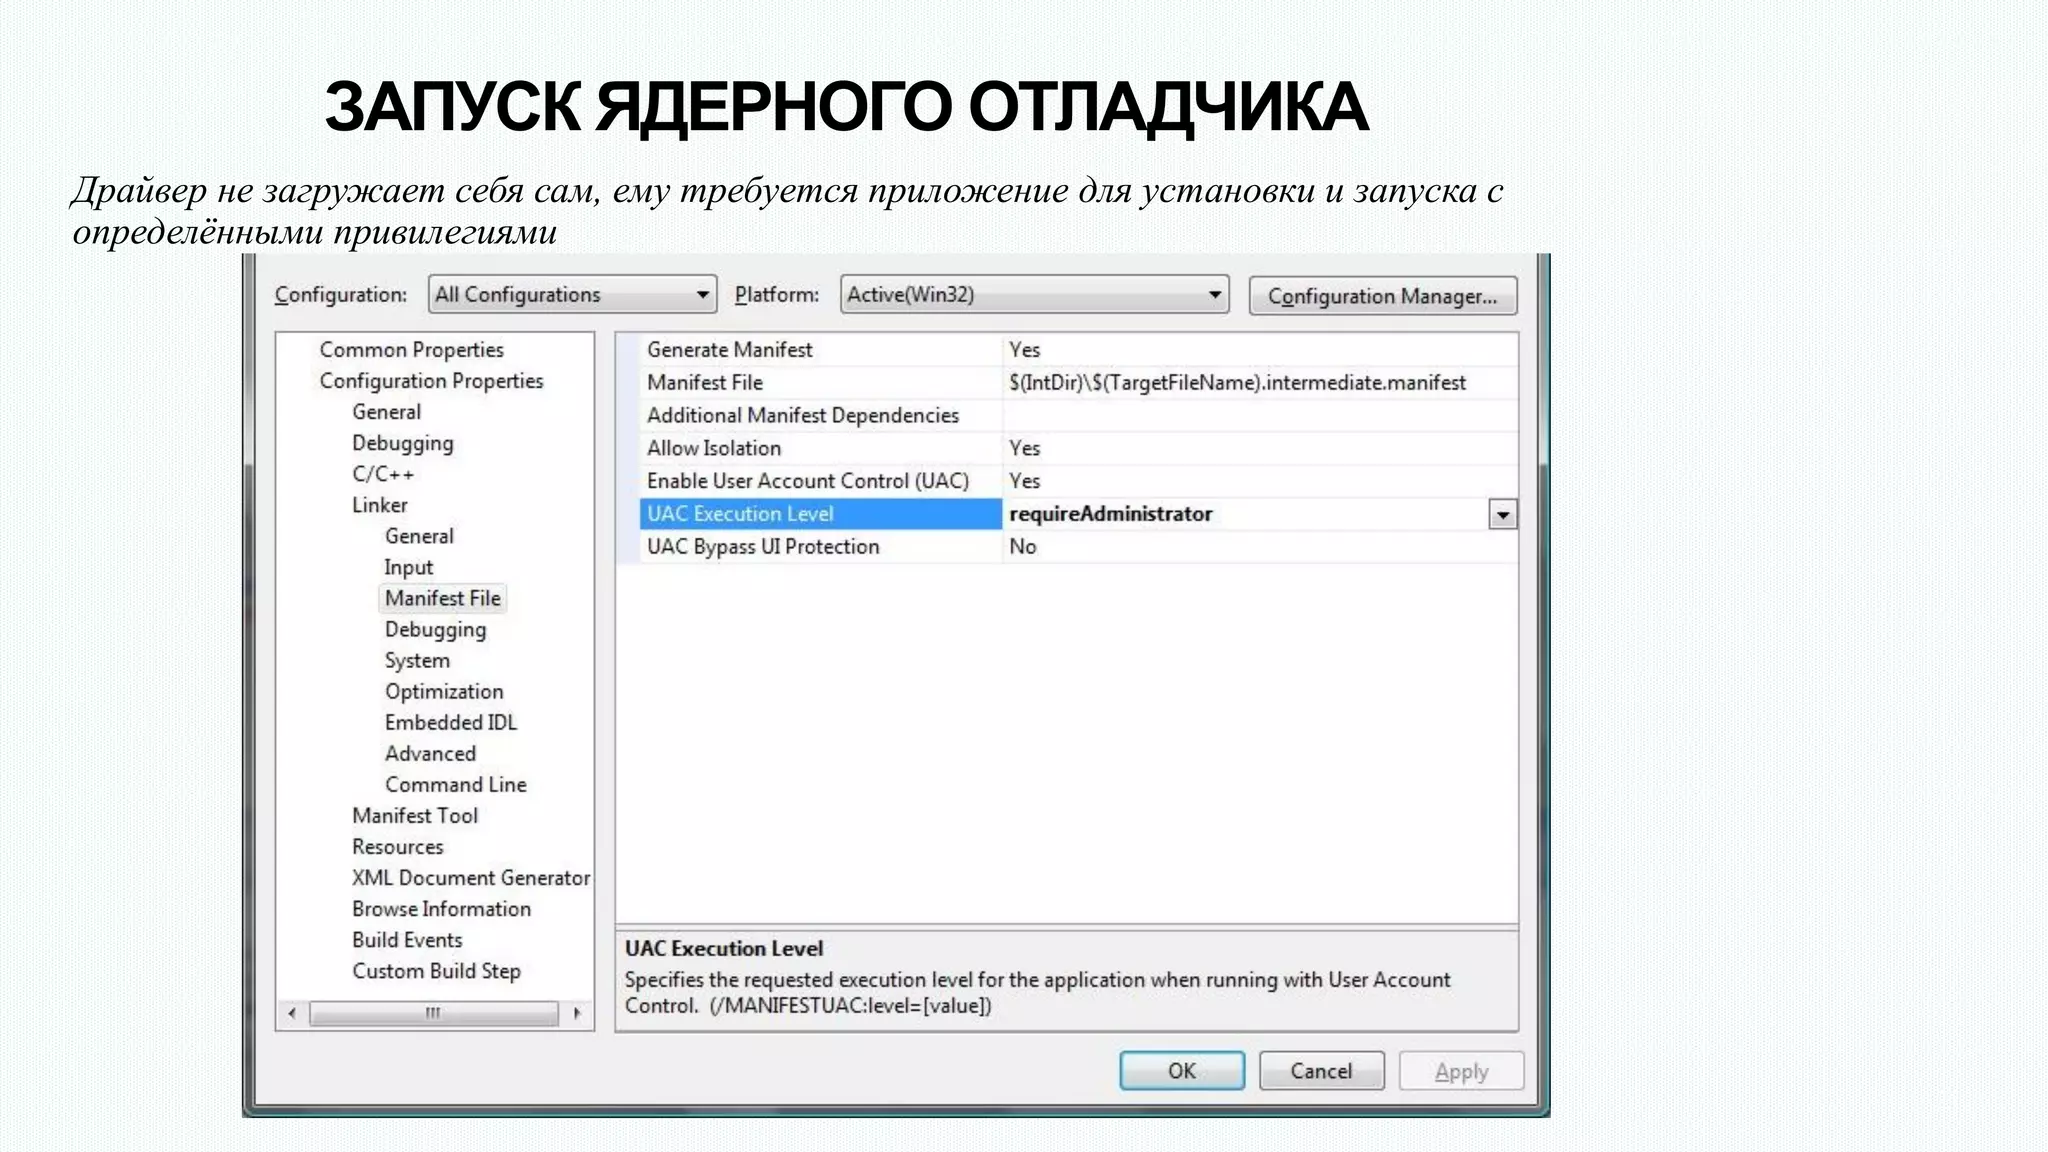The height and width of the screenshot is (1152, 2048).
Task: Open the C/C++ properties node
Action: pyautogui.click(x=382, y=474)
